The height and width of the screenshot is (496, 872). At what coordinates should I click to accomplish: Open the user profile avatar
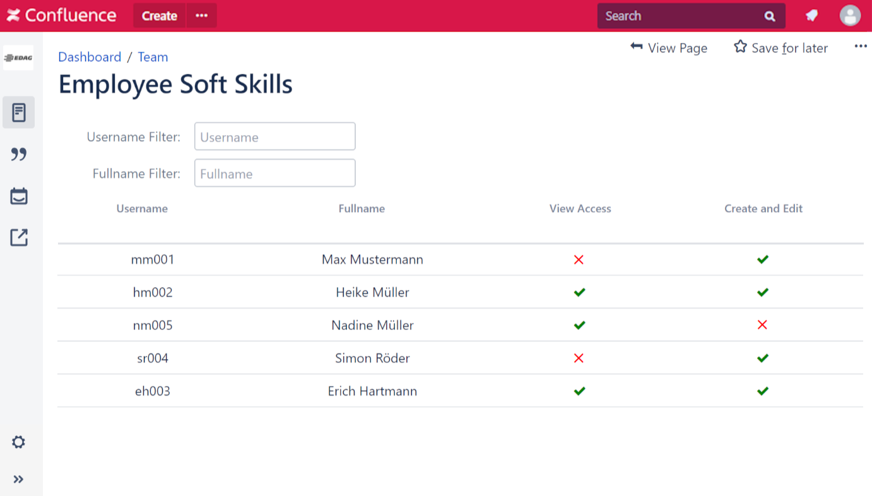point(850,16)
